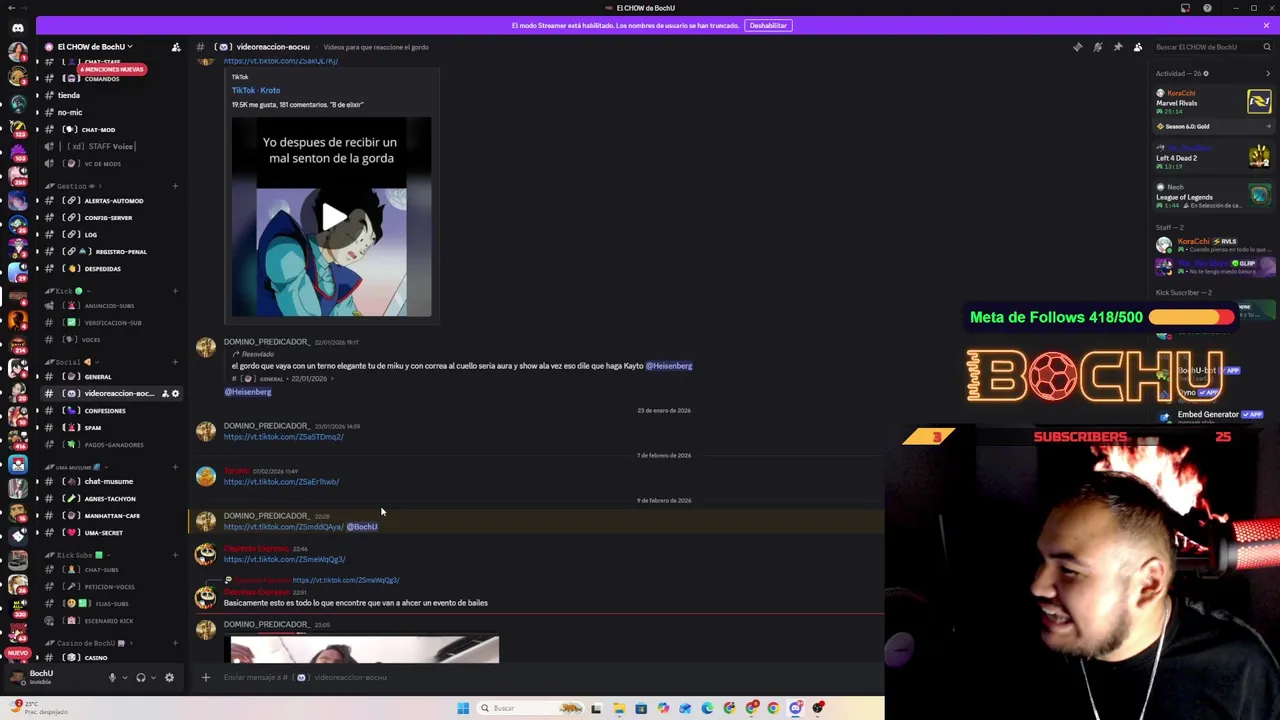Open Marvel Rivals game icon in activity
1280x720 pixels.
1259,101
